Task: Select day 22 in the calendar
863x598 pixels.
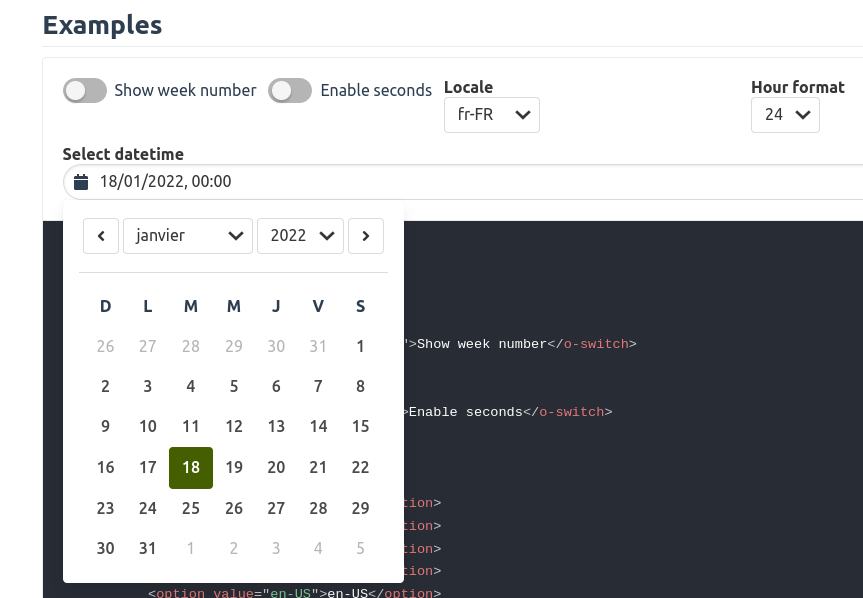Action: coord(360,467)
